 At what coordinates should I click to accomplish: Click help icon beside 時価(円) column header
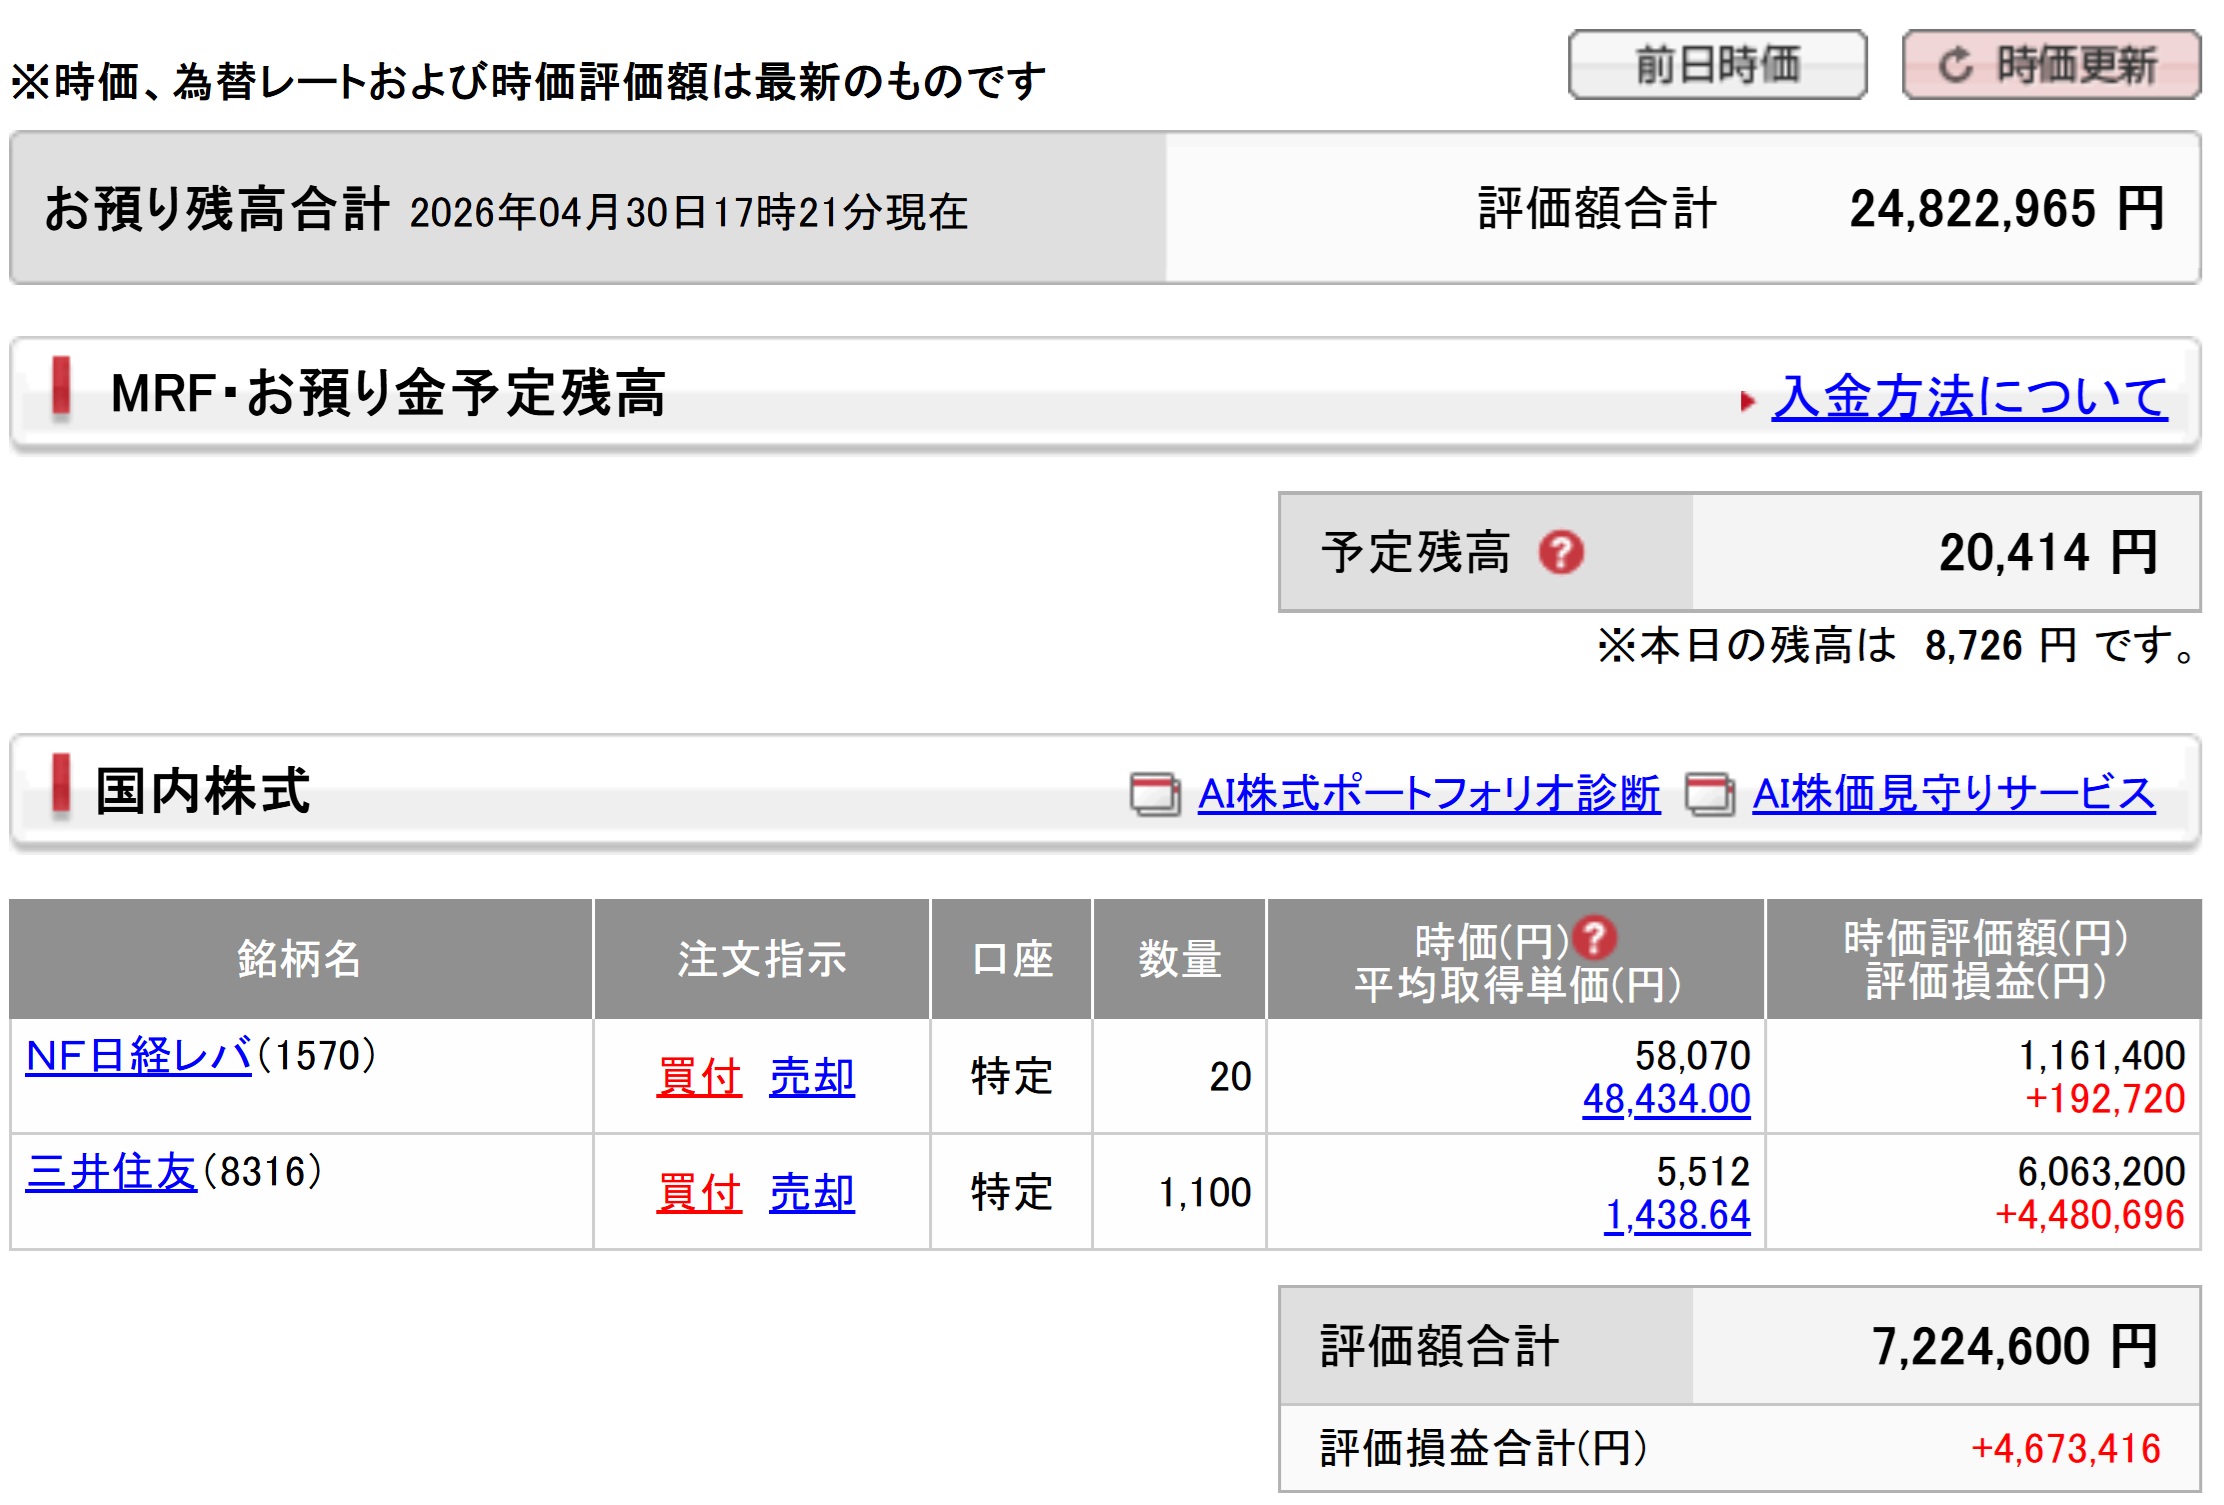(x=1594, y=937)
